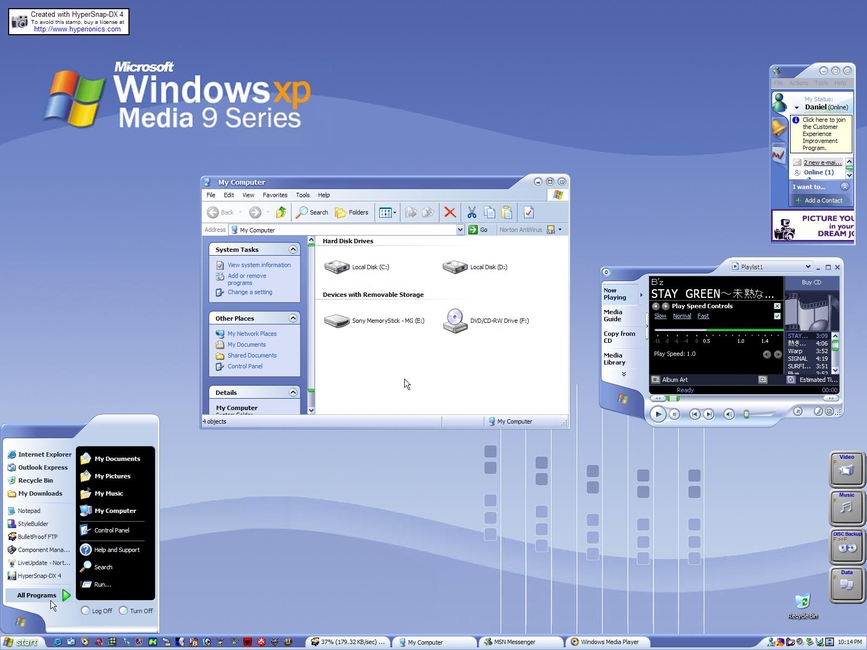Click the Properties checkmark icon

click(529, 212)
